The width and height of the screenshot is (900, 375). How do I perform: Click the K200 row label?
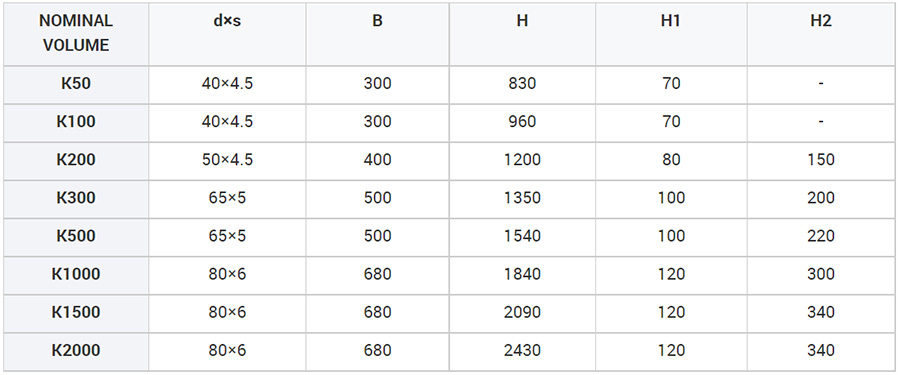76,160
